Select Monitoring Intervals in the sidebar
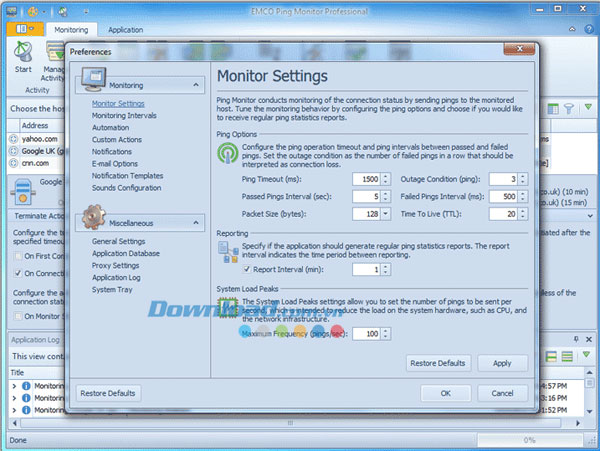Screen dimensions: 600x451 click(124, 115)
